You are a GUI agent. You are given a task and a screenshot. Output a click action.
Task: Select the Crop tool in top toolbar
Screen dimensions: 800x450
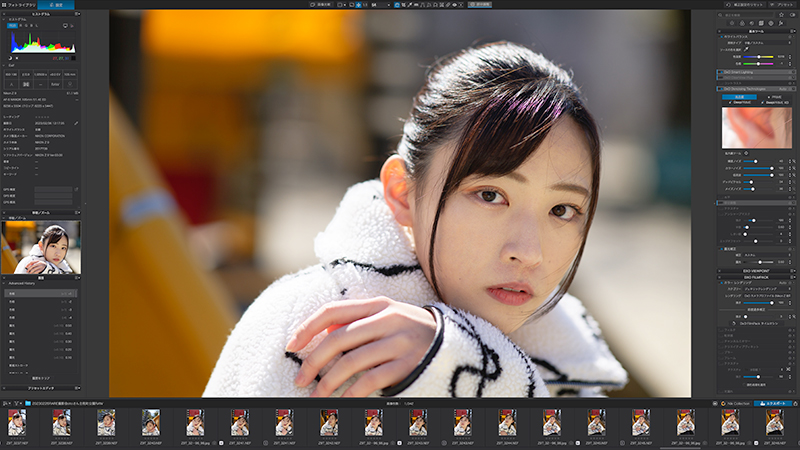[x=403, y=5]
